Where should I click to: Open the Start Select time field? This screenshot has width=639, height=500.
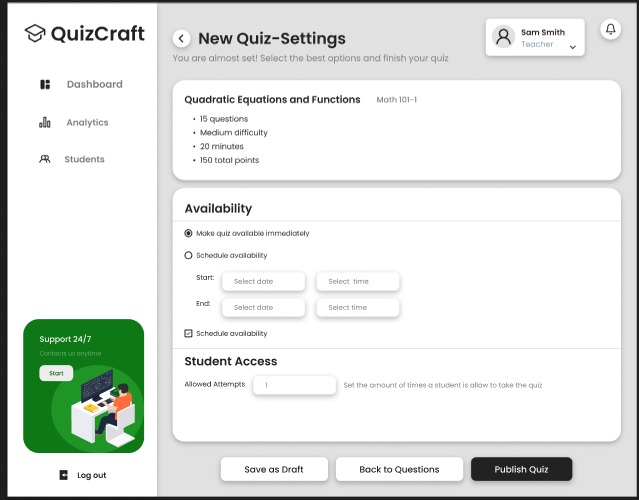pyautogui.click(x=358, y=281)
